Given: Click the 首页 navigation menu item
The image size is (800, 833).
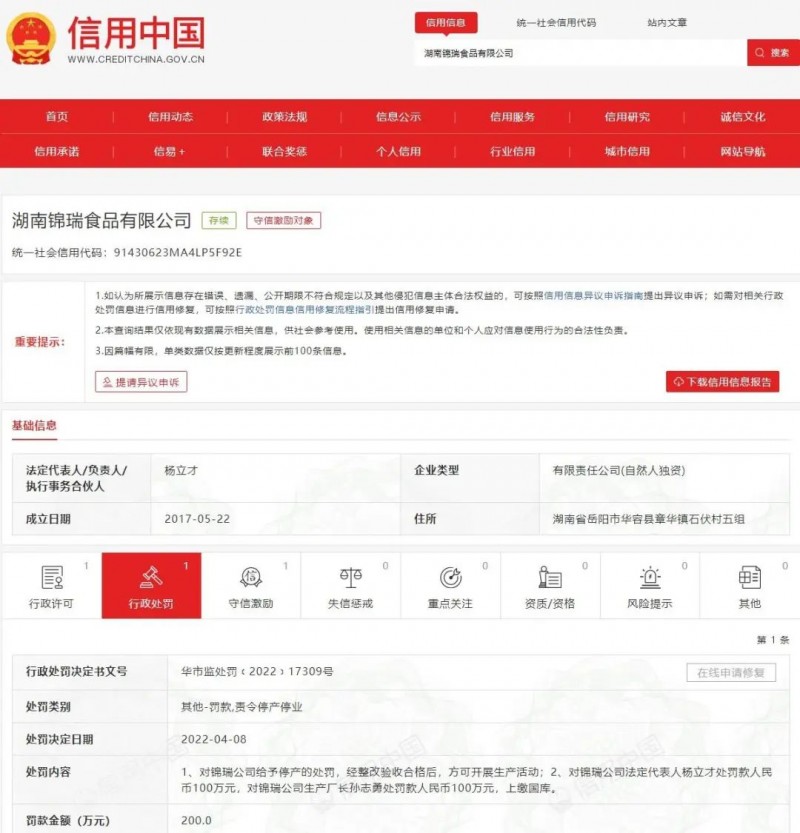Looking at the screenshot, I should click(x=56, y=117).
